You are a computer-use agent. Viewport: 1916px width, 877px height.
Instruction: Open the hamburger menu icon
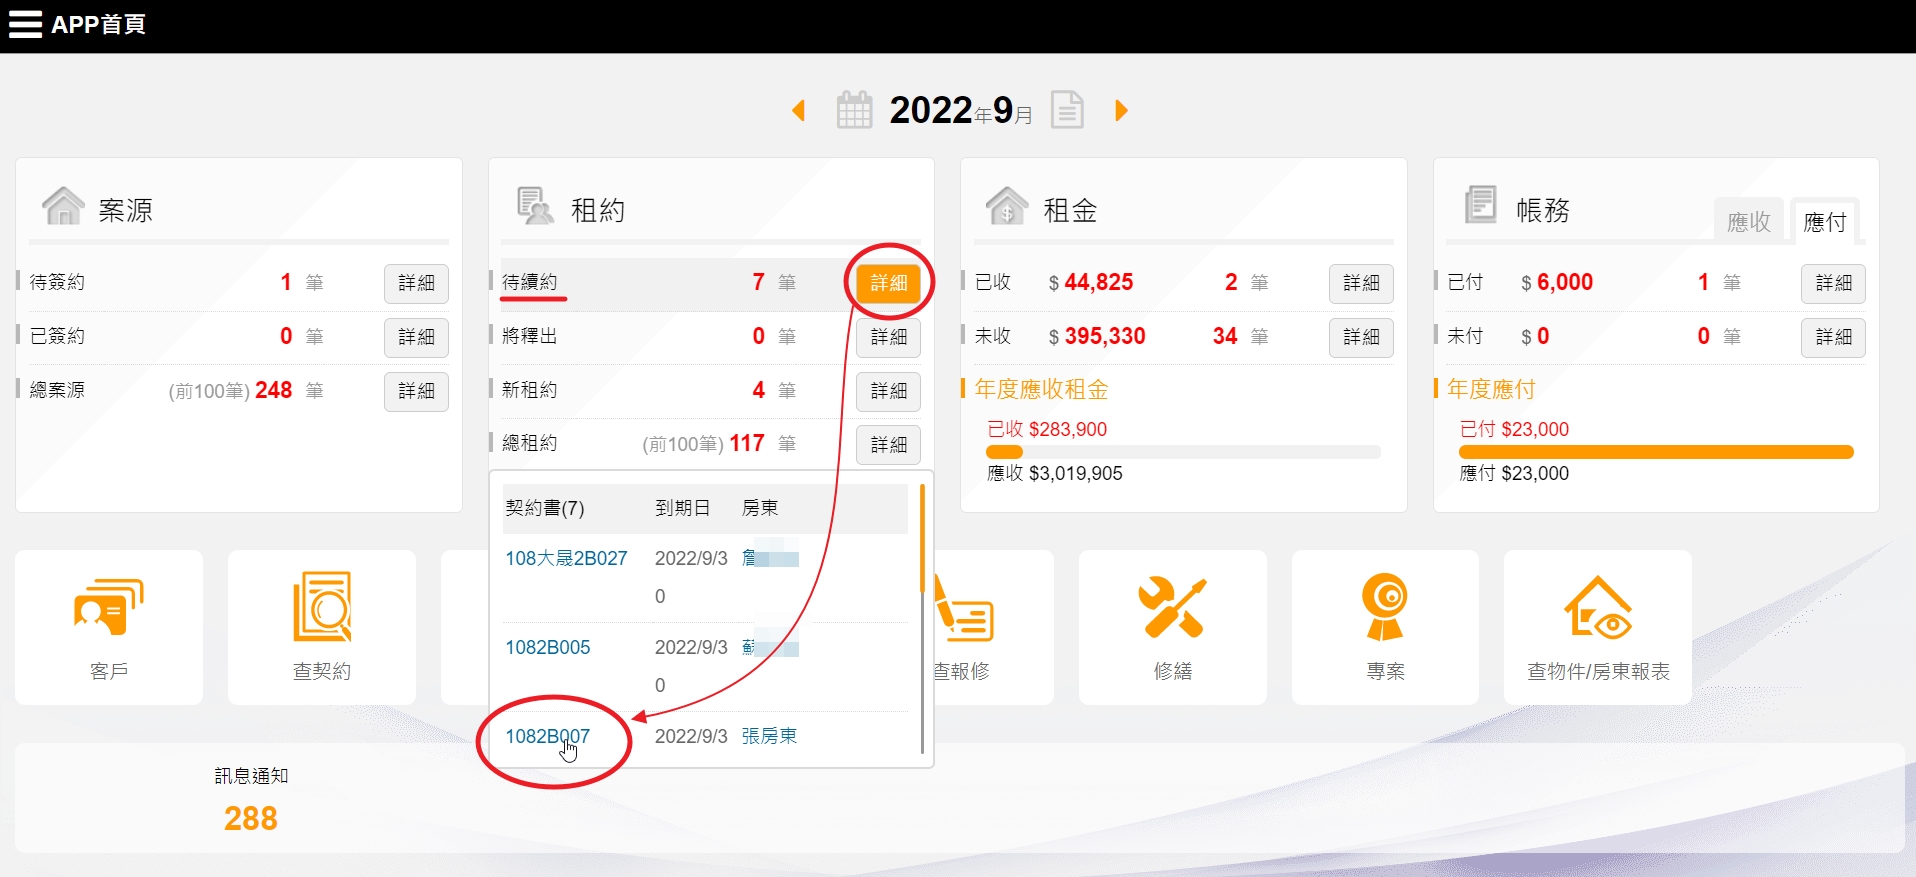point(25,24)
